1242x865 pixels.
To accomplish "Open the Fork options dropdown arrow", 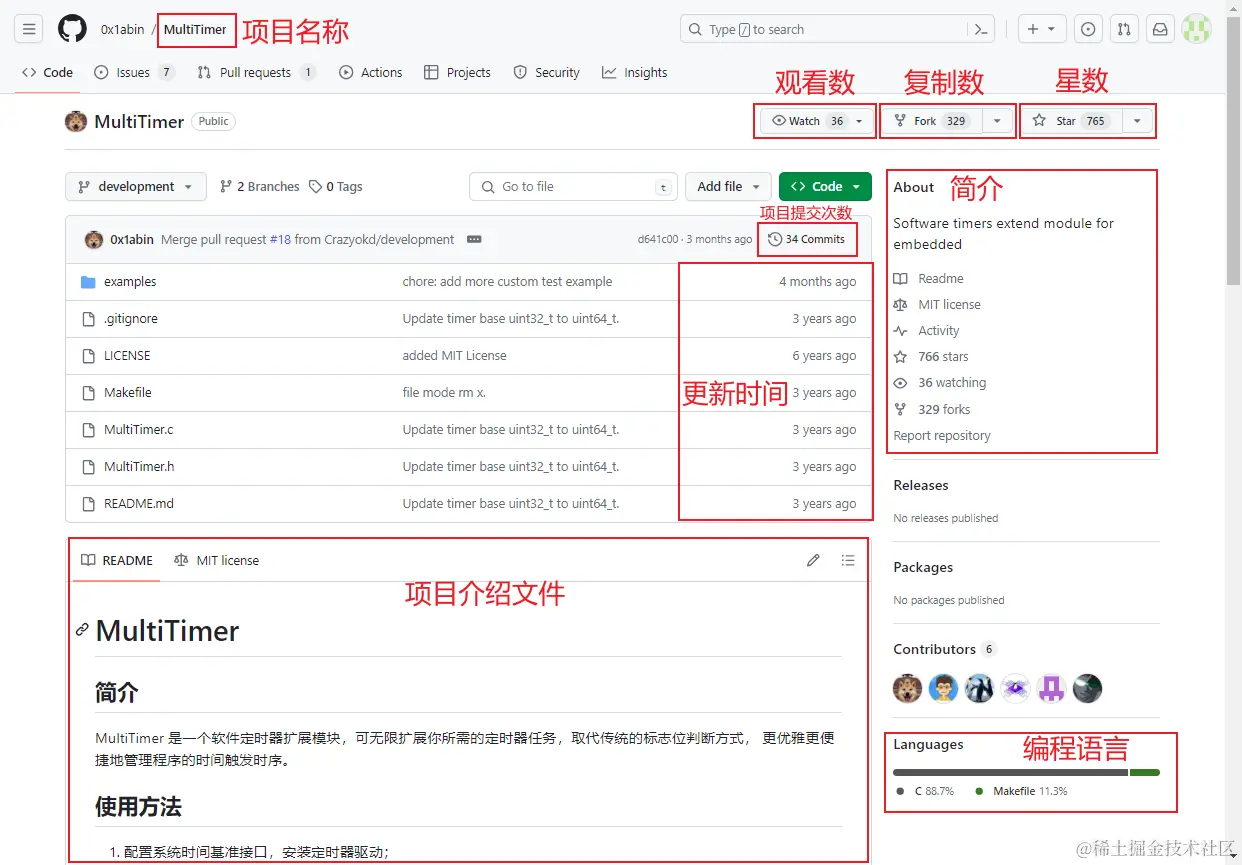I will (997, 121).
